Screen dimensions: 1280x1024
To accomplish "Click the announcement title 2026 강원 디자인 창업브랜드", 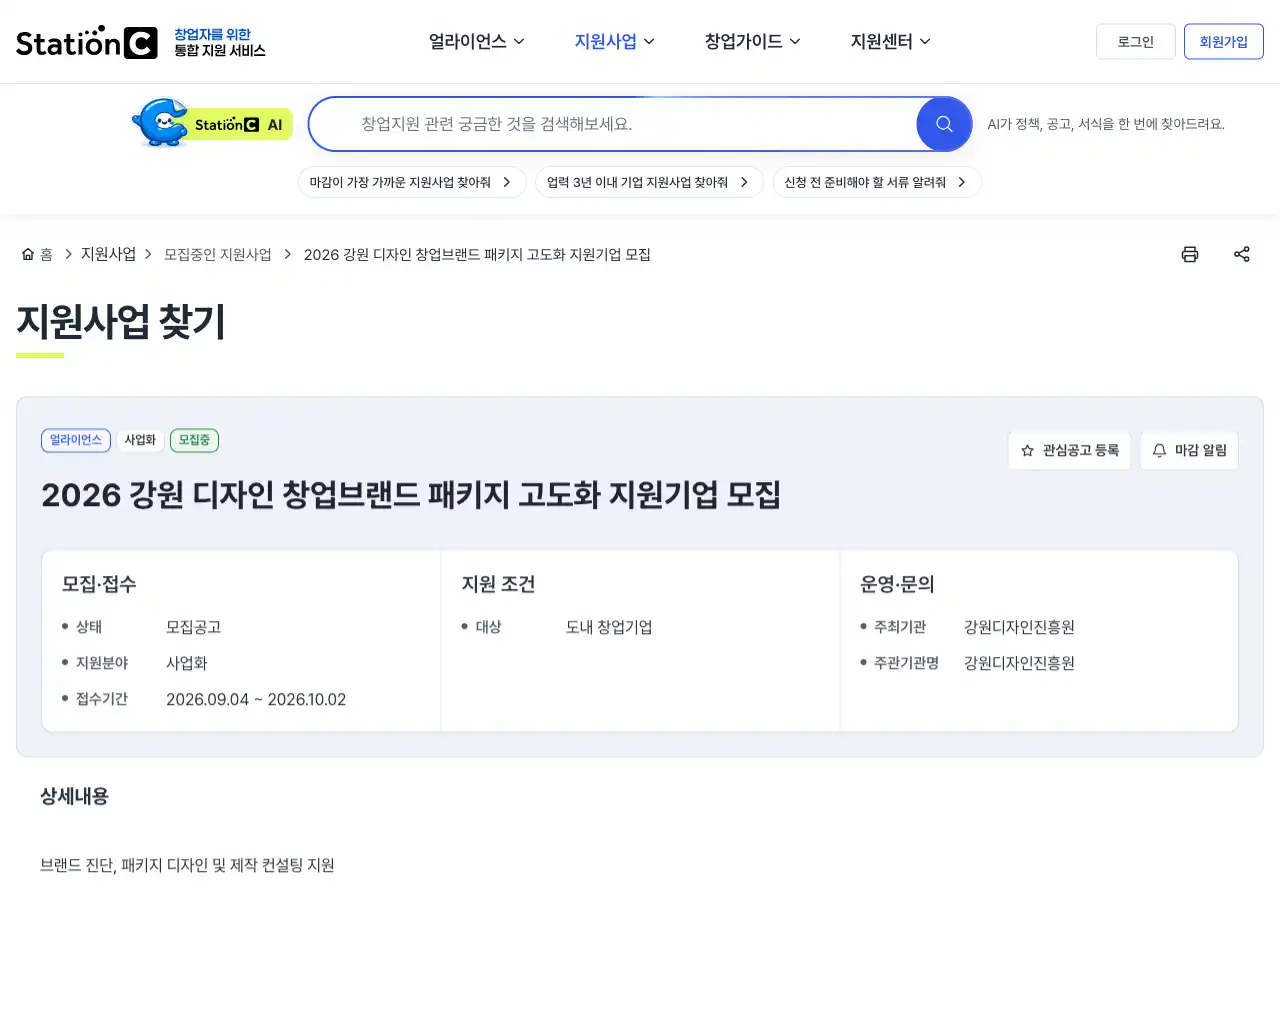I will [411, 495].
